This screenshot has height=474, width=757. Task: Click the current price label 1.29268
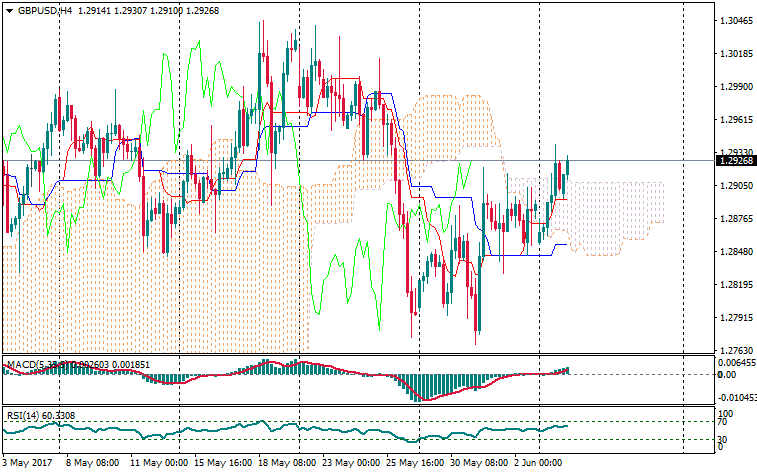click(x=735, y=160)
